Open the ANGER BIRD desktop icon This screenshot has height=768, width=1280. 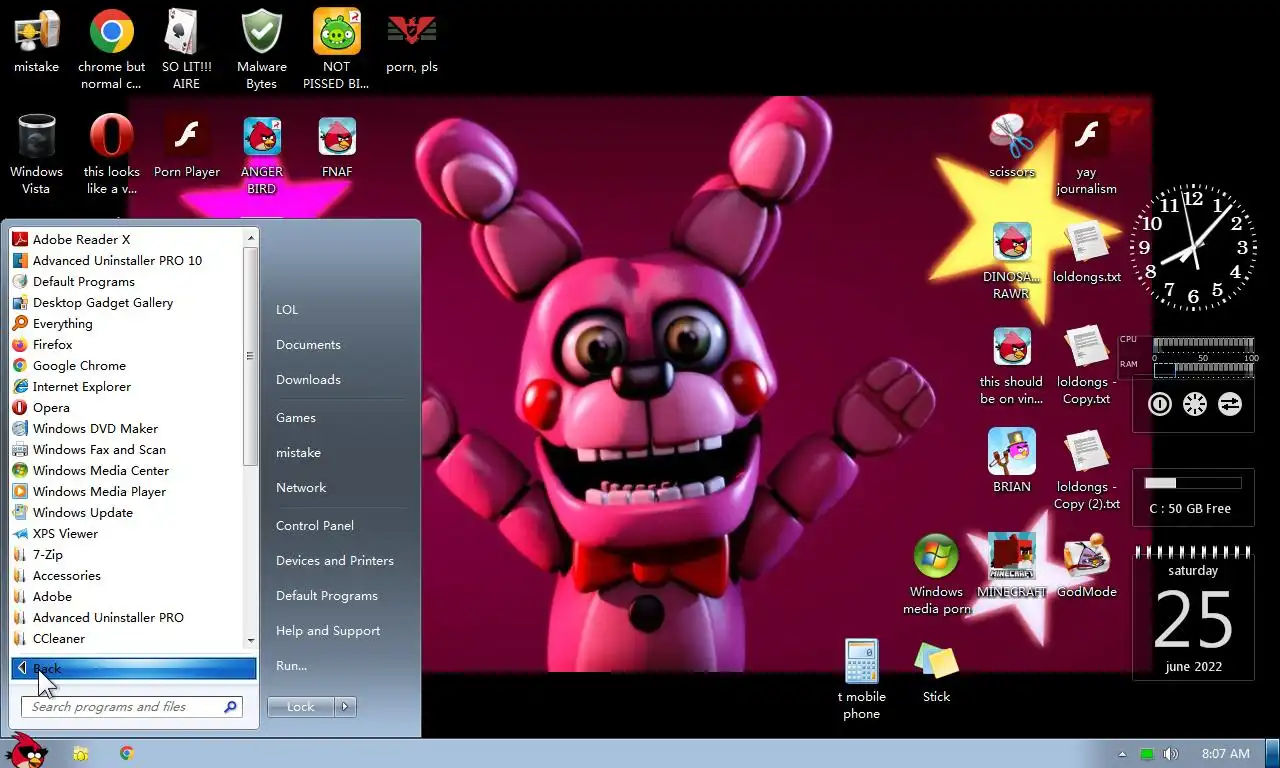tap(262, 155)
